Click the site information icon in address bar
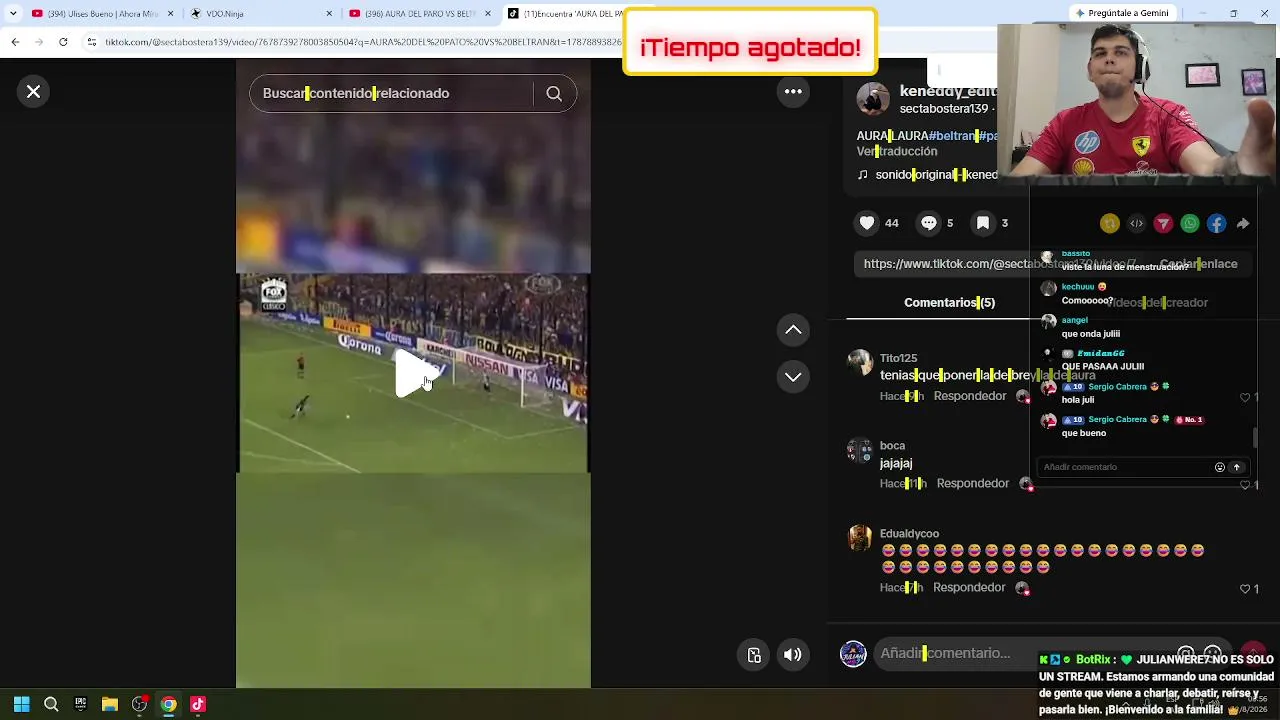Image resolution: width=1280 pixels, height=720 pixels. click(92, 42)
